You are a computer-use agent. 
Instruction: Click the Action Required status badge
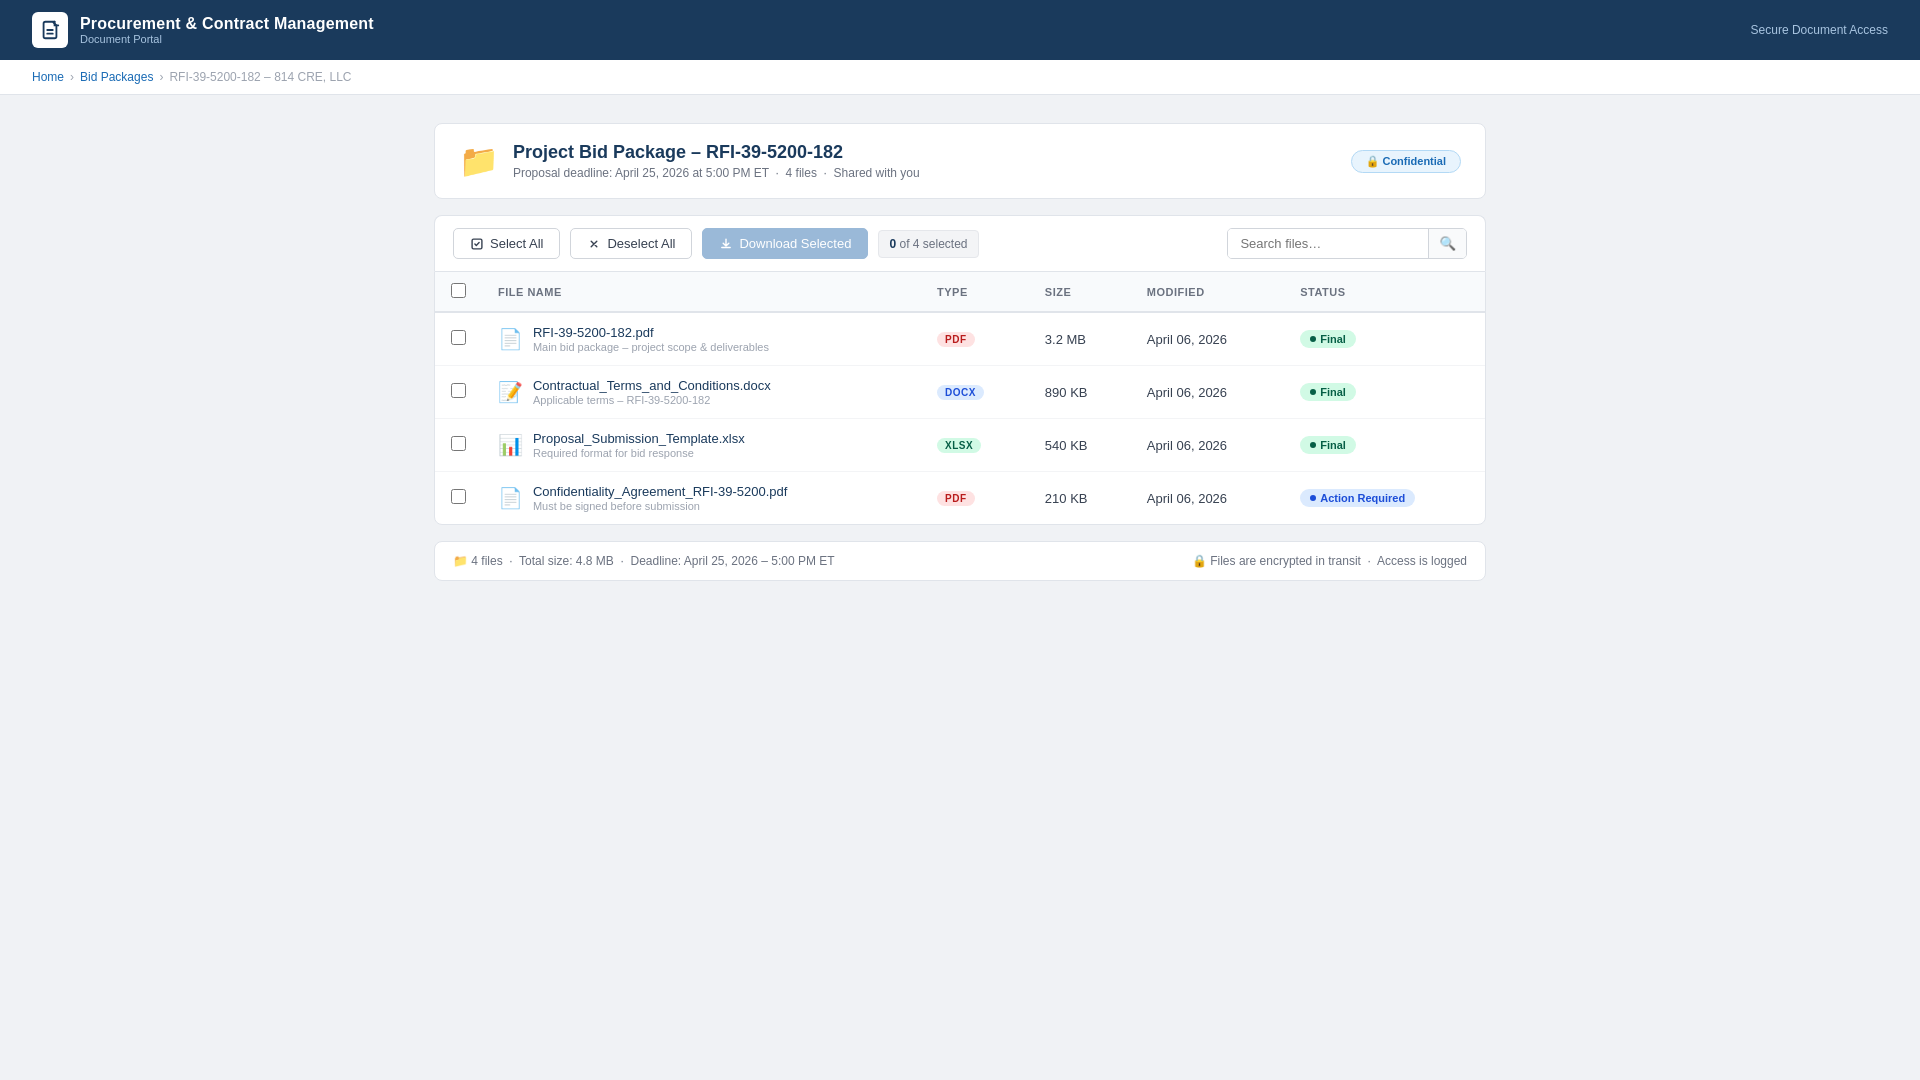pyautogui.click(x=1357, y=499)
